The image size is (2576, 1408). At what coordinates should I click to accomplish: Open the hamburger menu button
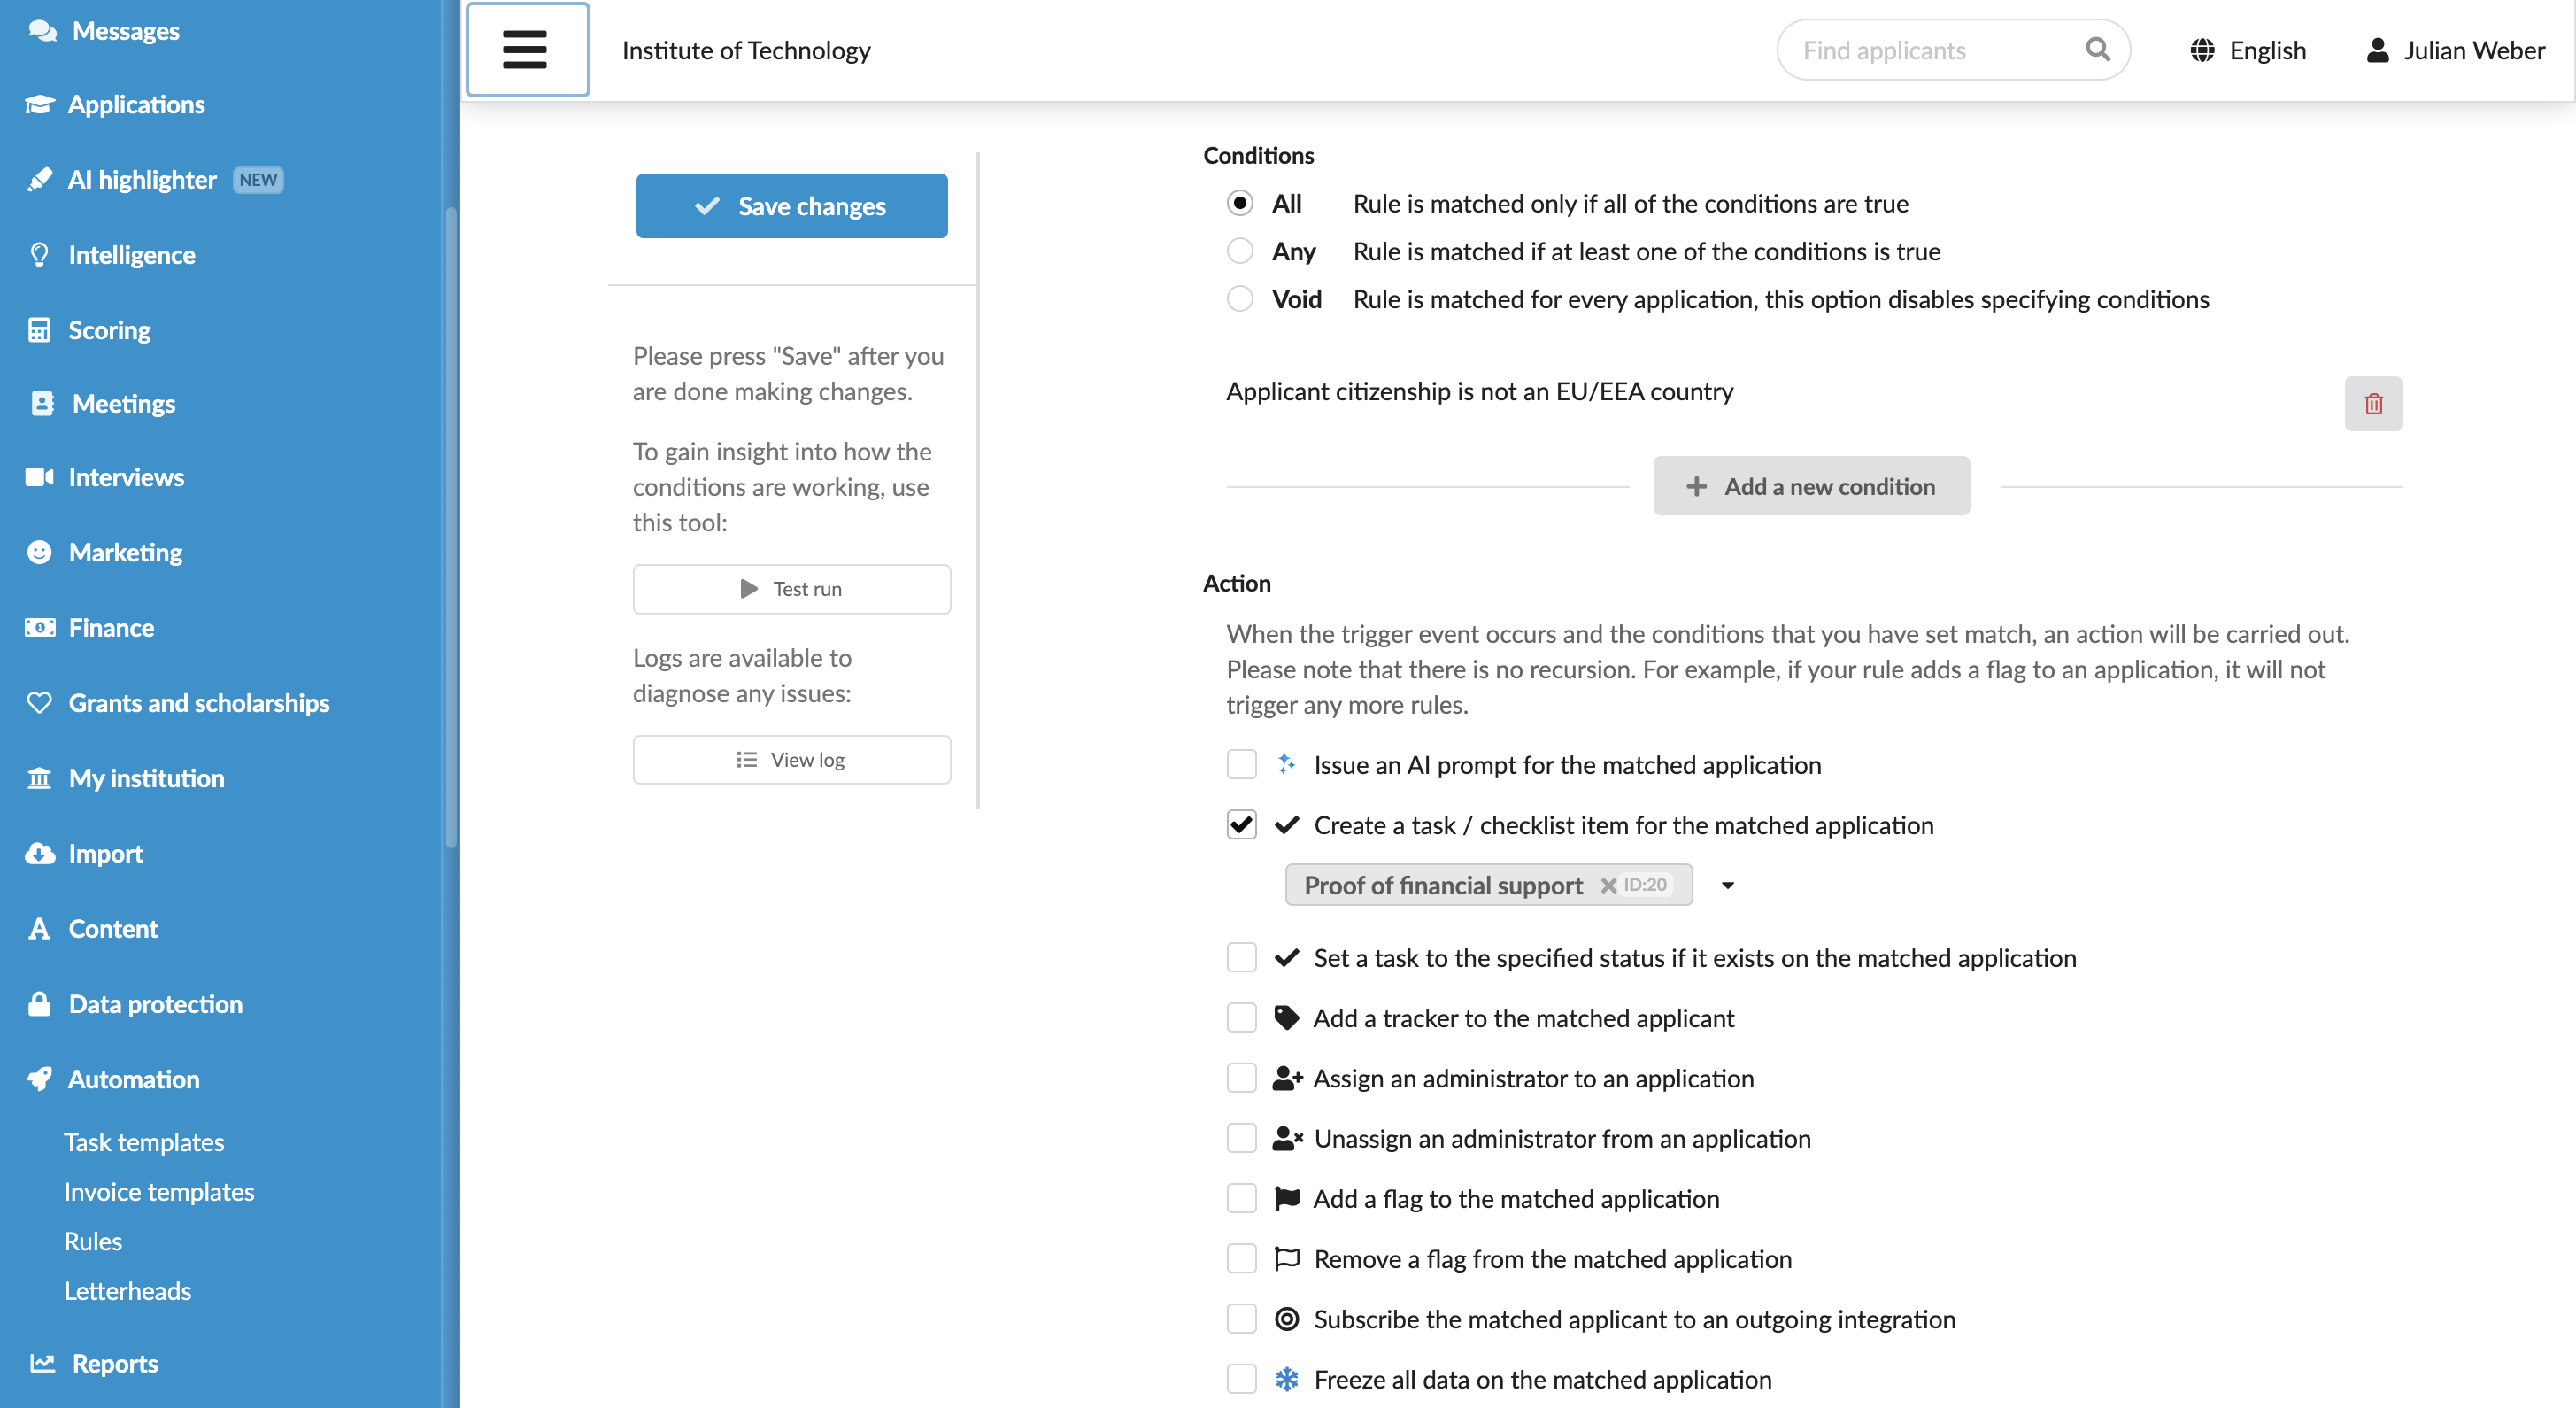pyautogui.click(x=527, y=50)
